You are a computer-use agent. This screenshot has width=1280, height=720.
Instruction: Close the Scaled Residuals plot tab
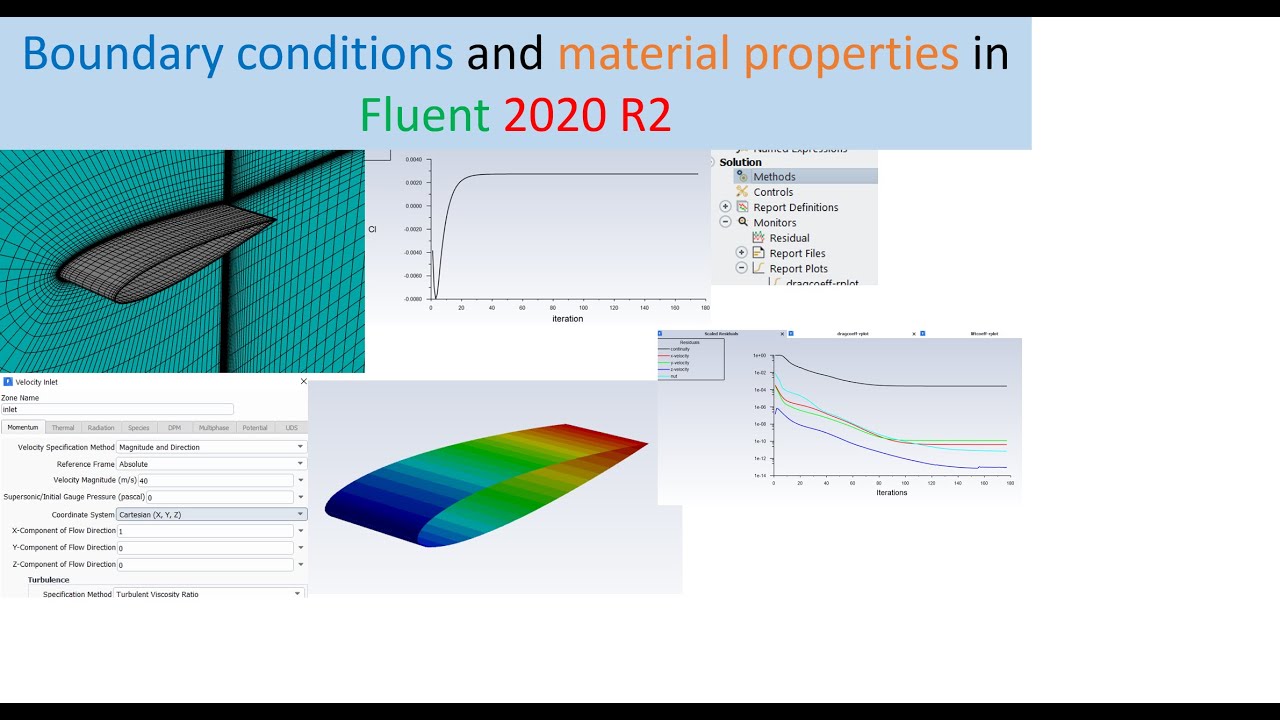tap(783, 333)
